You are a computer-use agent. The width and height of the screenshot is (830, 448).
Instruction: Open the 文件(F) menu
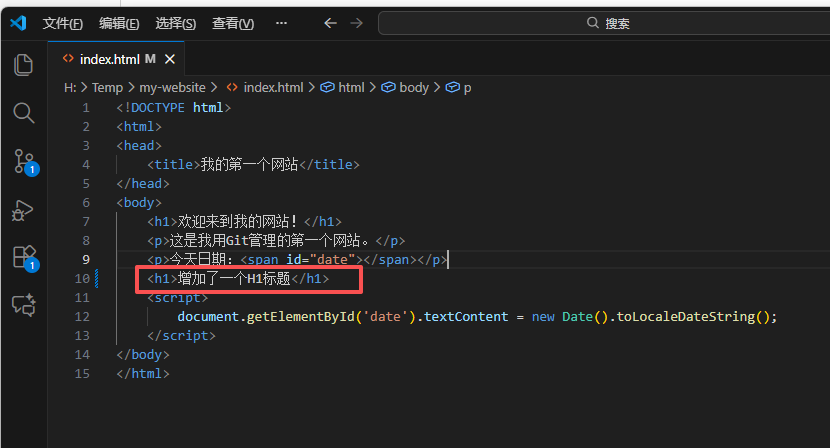tap(62, 23)
